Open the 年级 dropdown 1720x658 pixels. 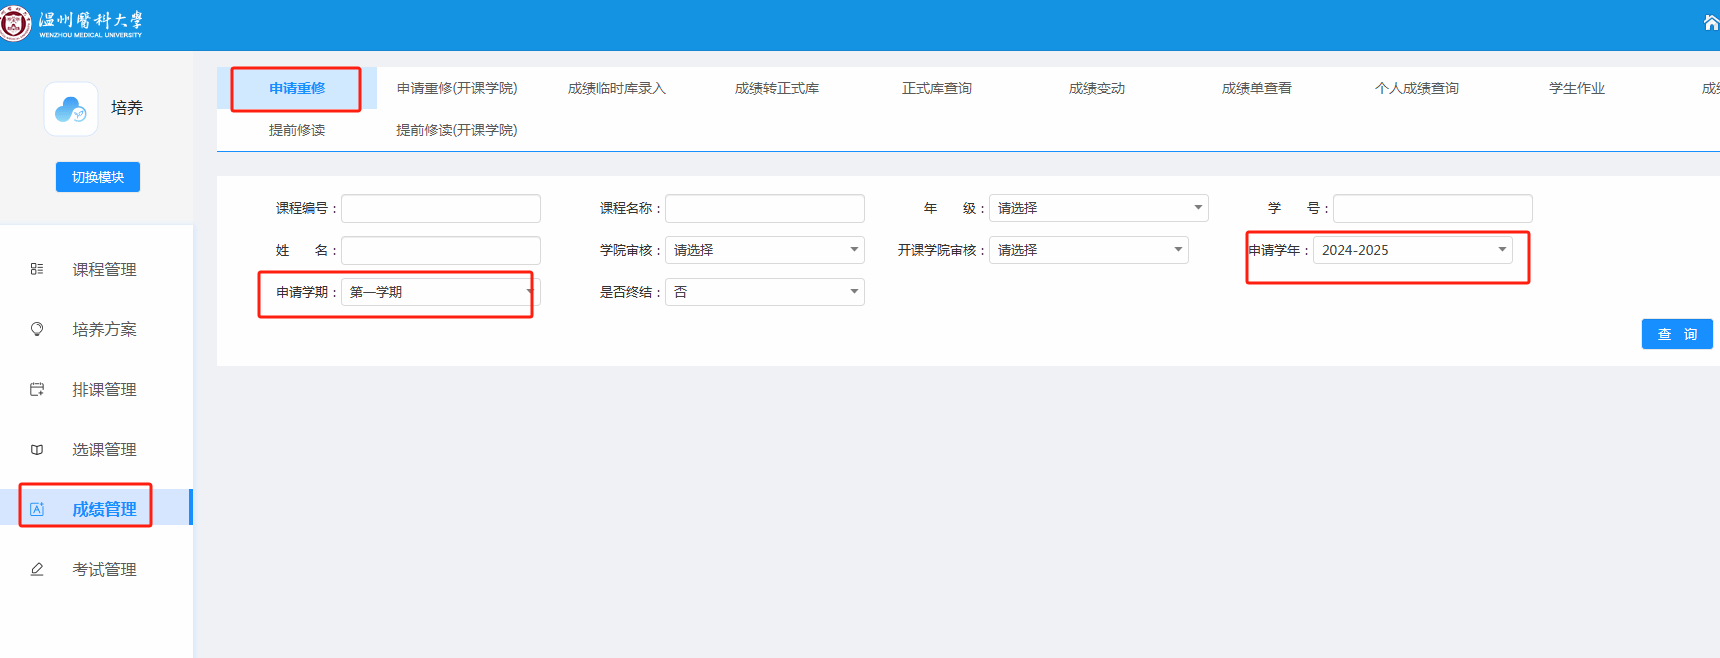1098,208
